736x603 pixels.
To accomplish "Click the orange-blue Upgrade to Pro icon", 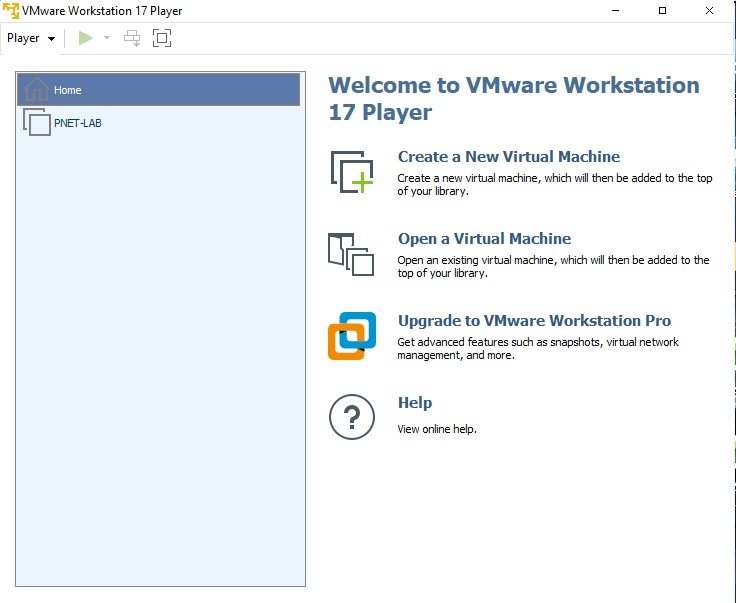I will click(x=351, y=336).
